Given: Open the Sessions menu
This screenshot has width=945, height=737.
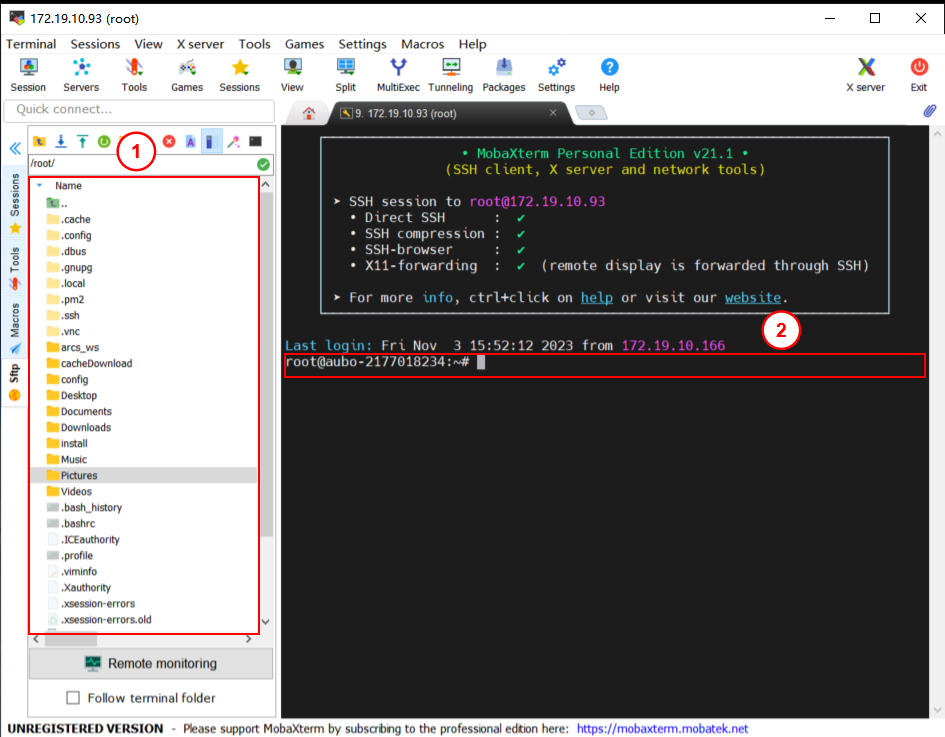Looking at the screenshot, I should pos(95,44).
